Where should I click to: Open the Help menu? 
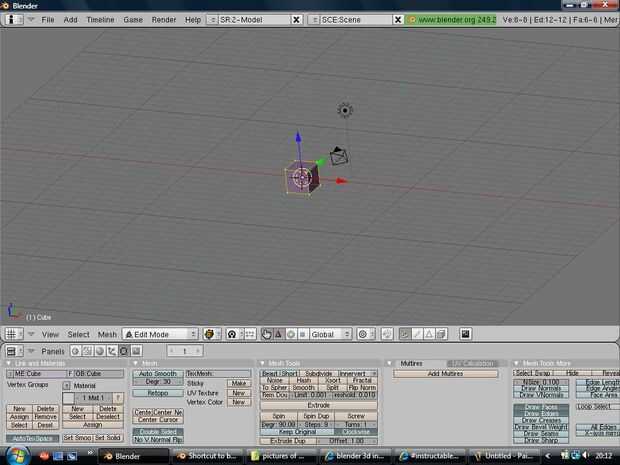point(193,19)
